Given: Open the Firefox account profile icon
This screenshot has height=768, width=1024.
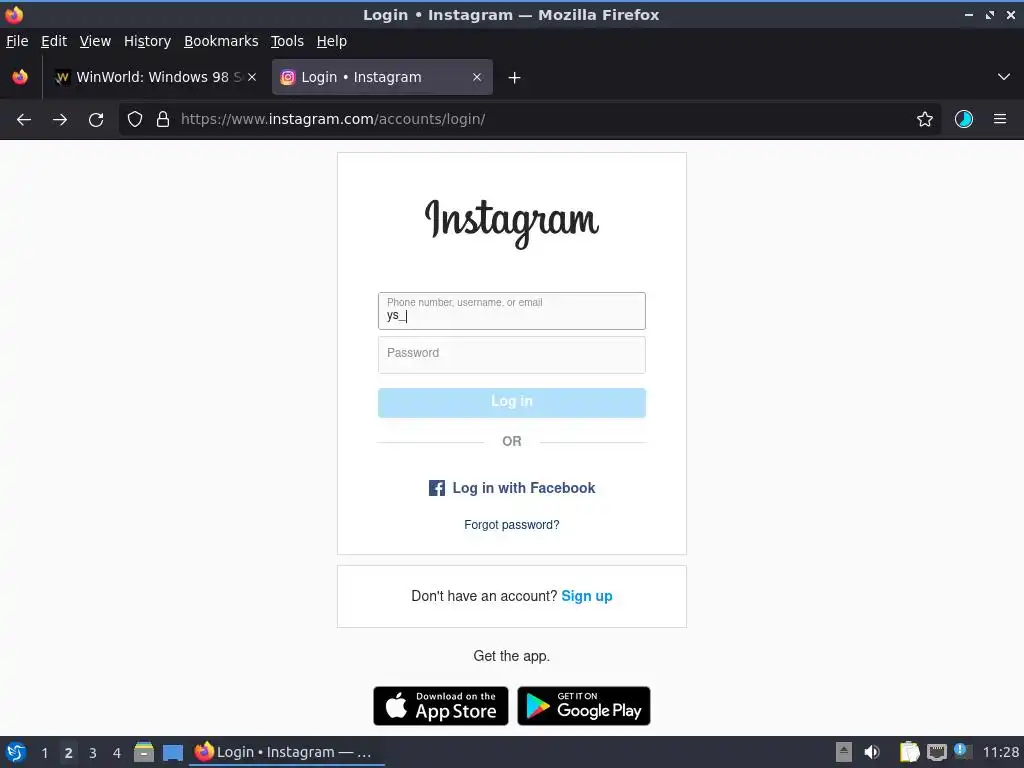Looking at the screenshot, I should [964, 120].
